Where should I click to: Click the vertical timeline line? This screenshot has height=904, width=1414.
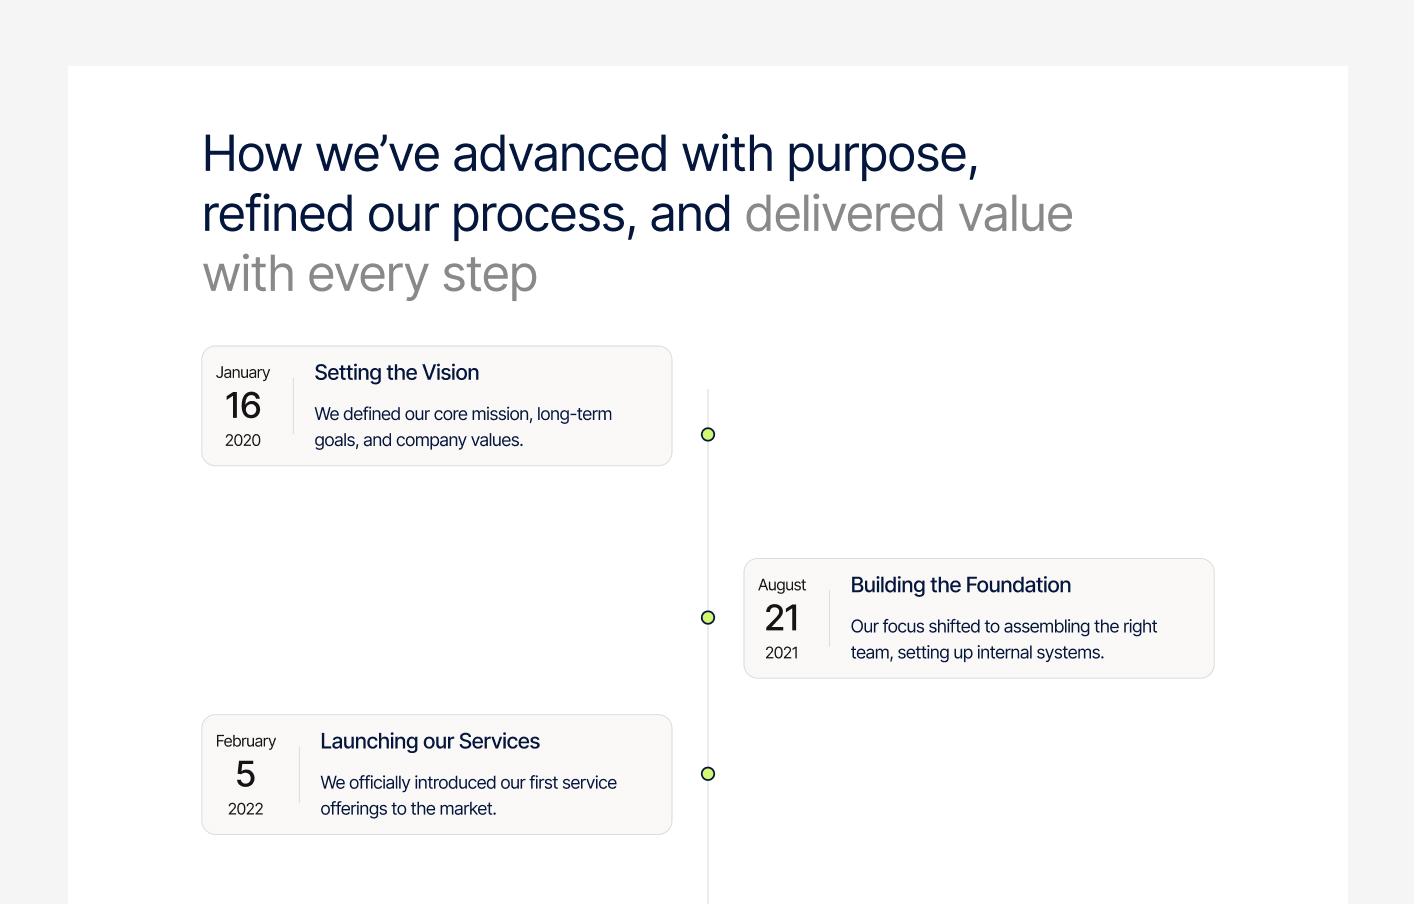708,520
